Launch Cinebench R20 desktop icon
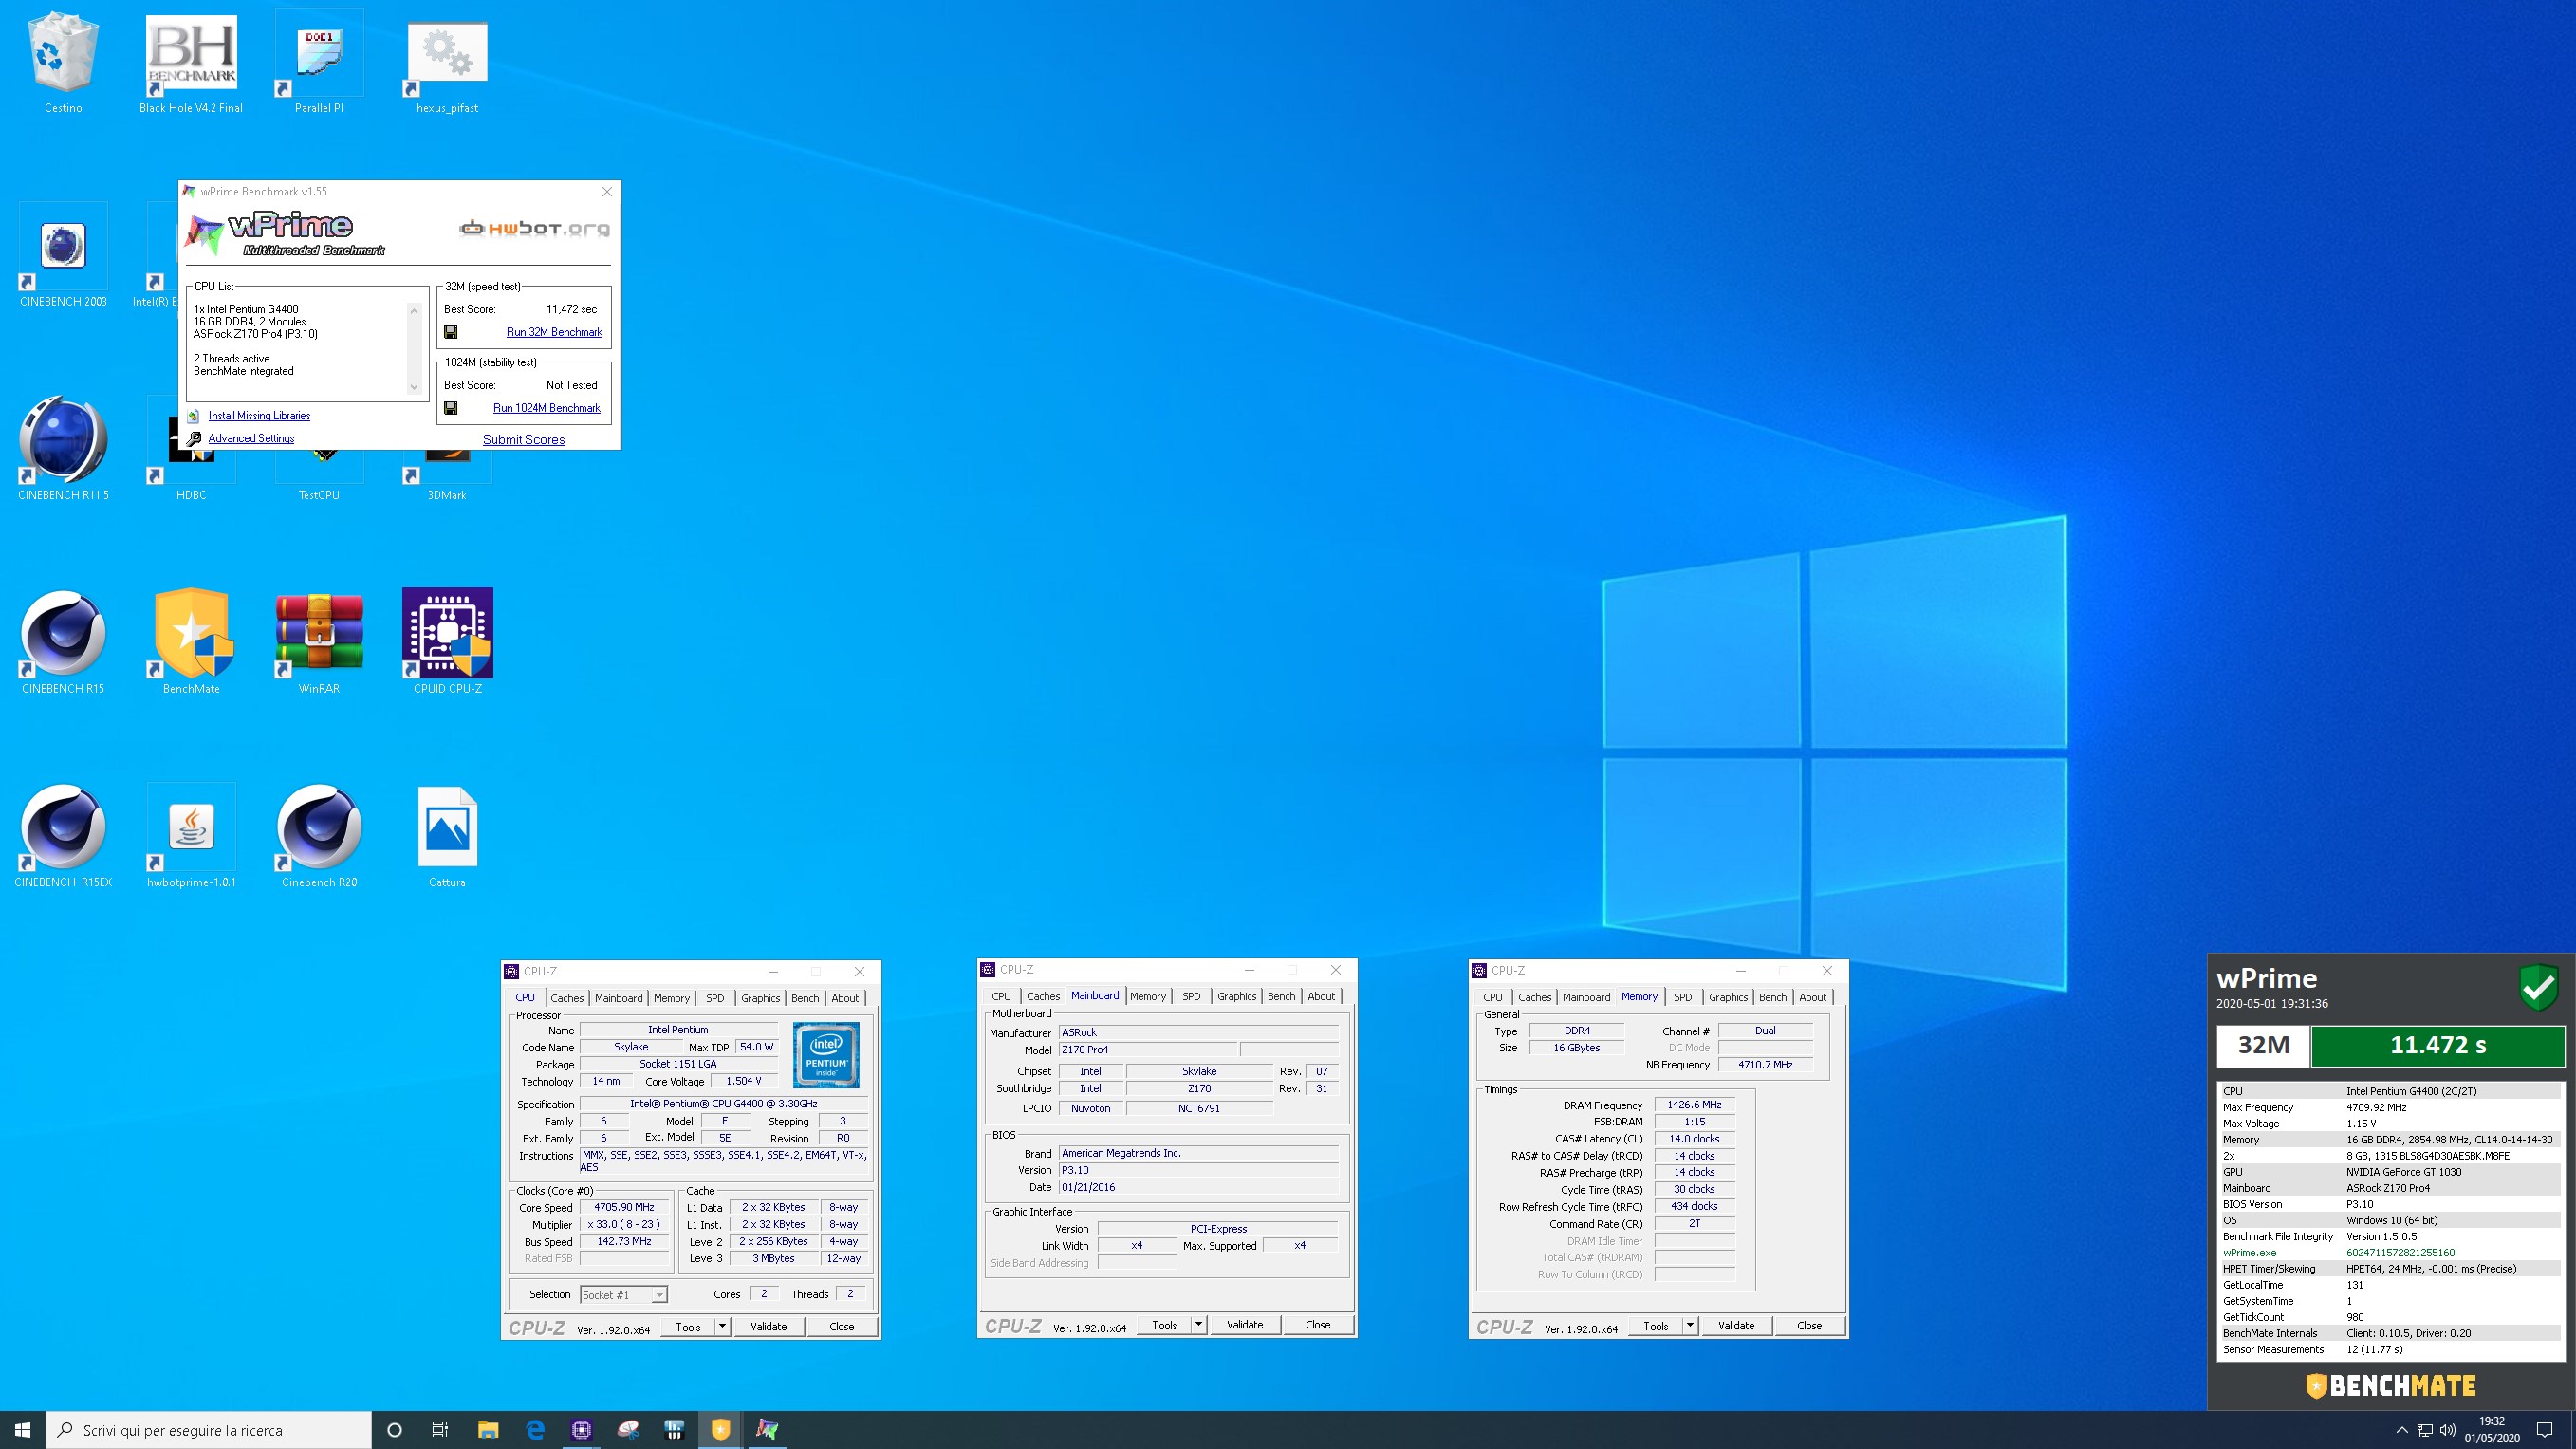 click(x=319, y=836)
